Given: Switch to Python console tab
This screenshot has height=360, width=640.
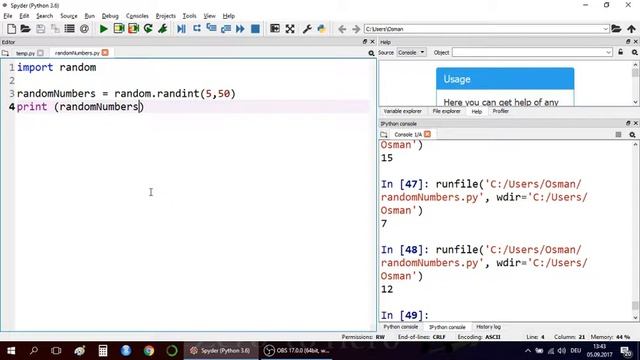Looking at the screenshot, I should click(400, 327).
